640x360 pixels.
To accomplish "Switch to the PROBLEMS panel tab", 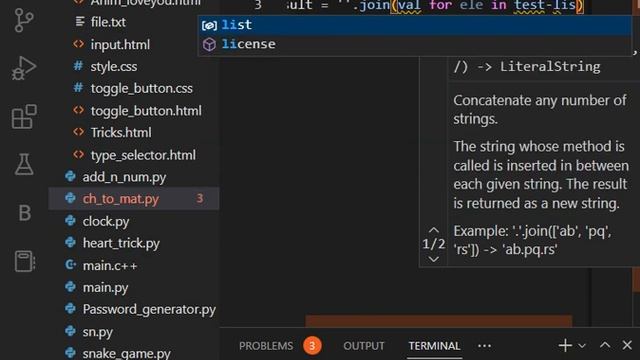I will pos(266,346).
